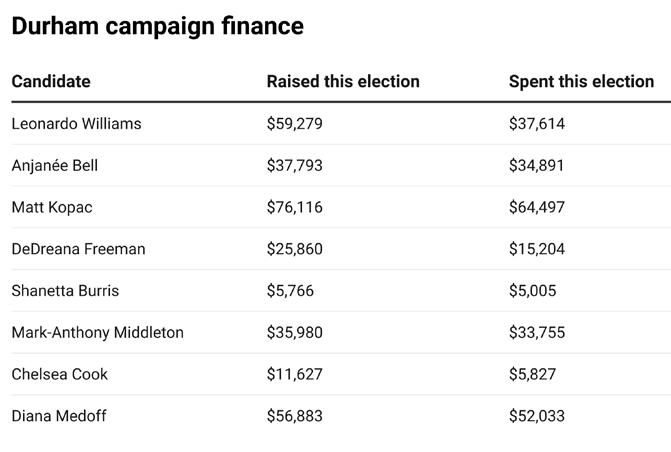Viewport: 671px width, 452px height.
Task: Select Shanetta Burris candidate cell
Action: tap(65, 291)
